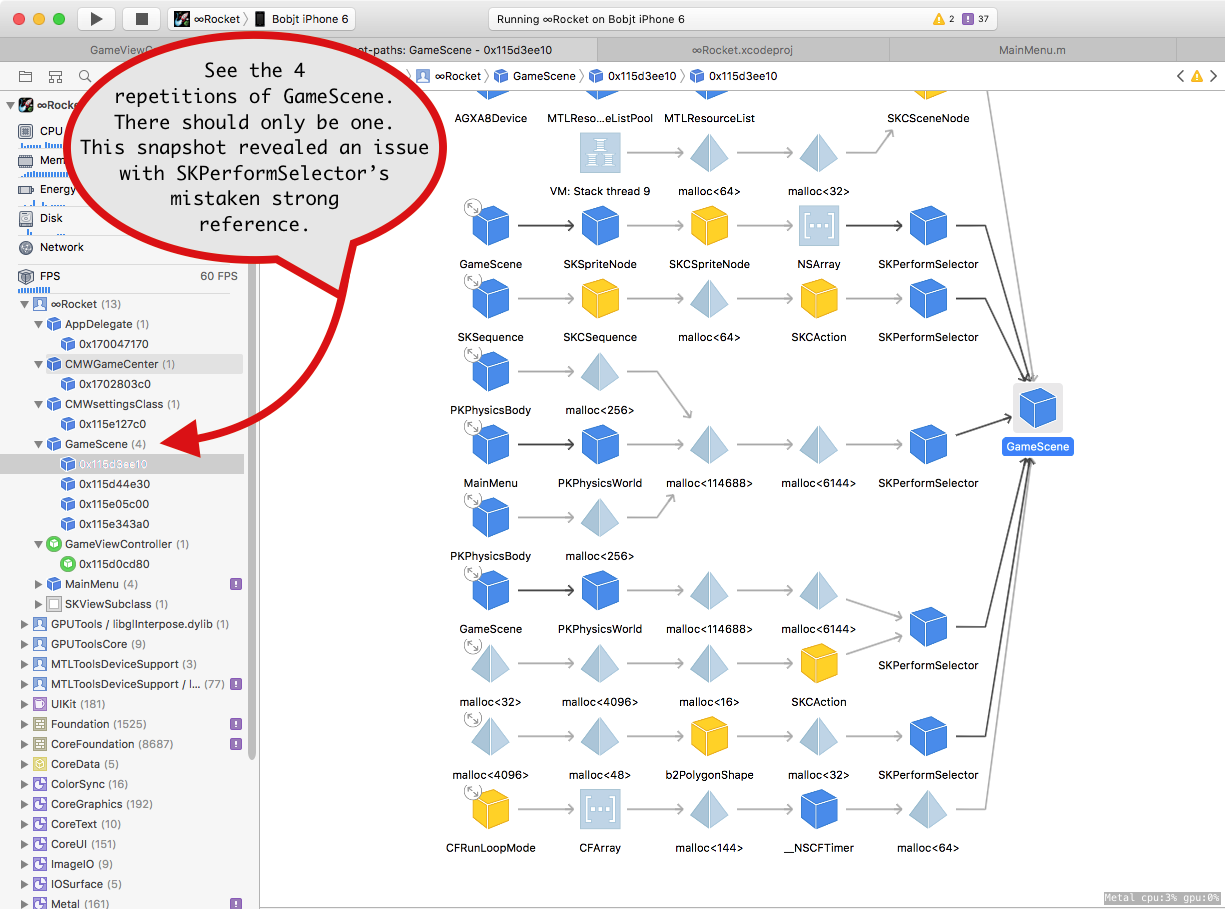Collapse the CMWsettingsClass row
Viewport: 1225px width, 909px height.
tap(39, 404)
